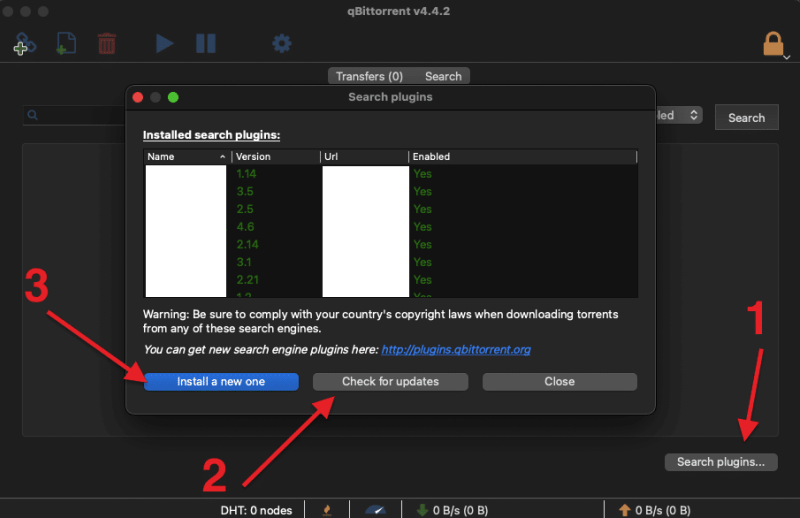800x518 pixels.
Task: Select the plugin row with version 4.6
Action: [390, 227]
